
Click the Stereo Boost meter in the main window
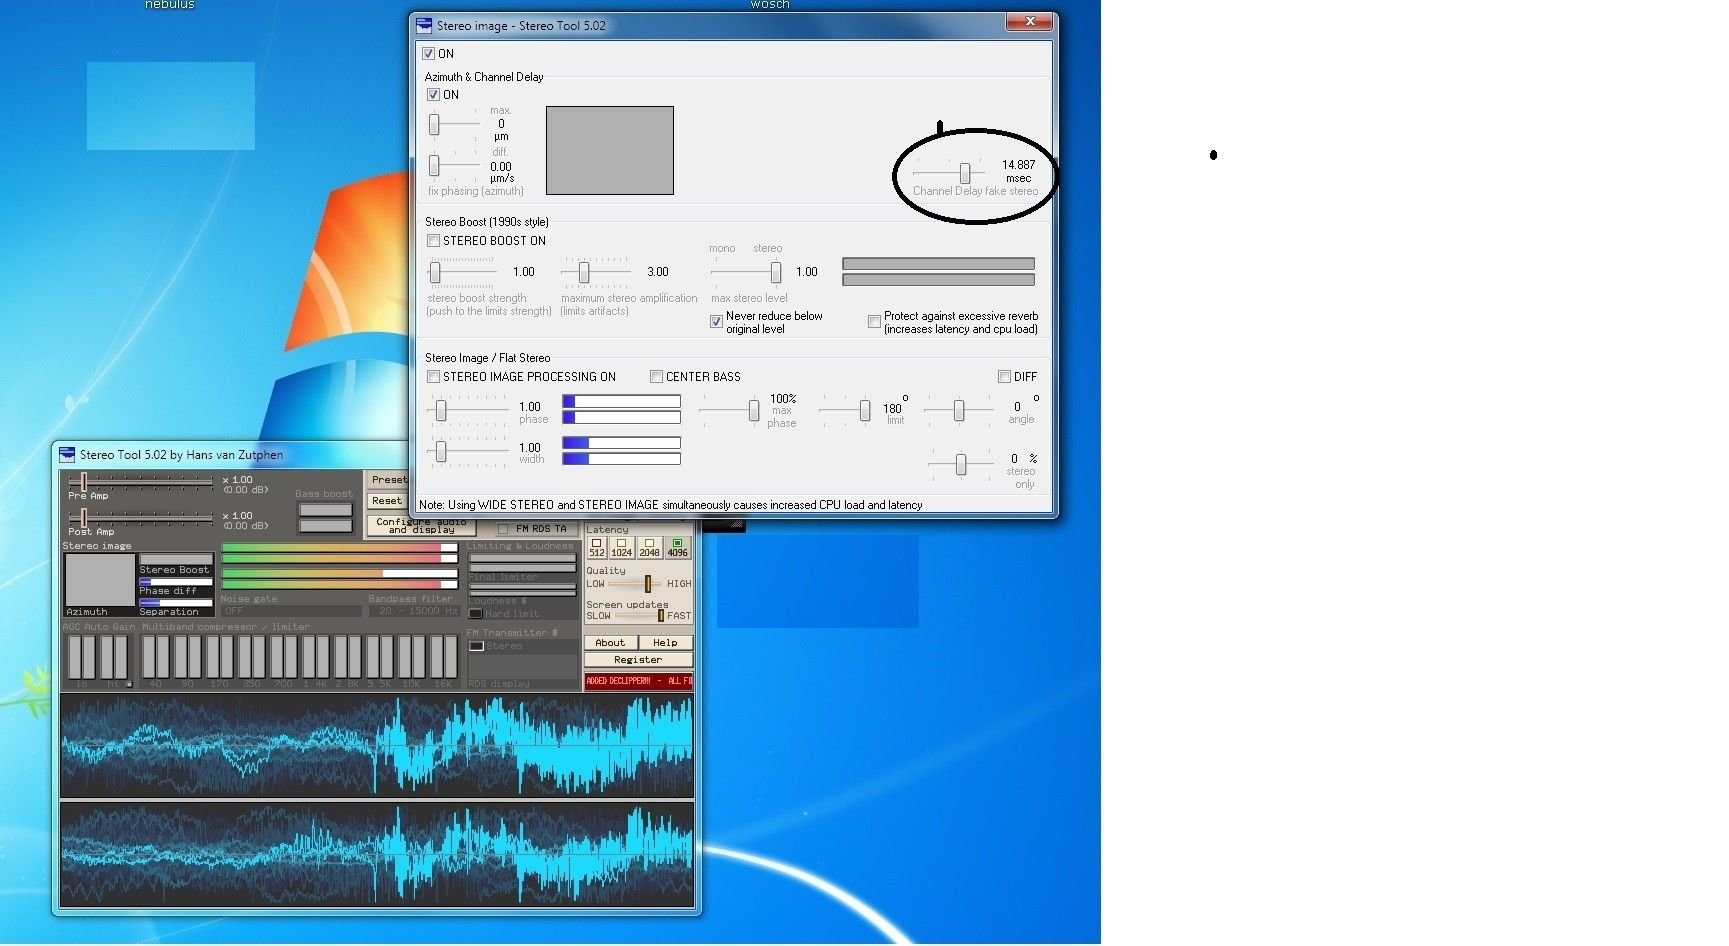point(176,559)
